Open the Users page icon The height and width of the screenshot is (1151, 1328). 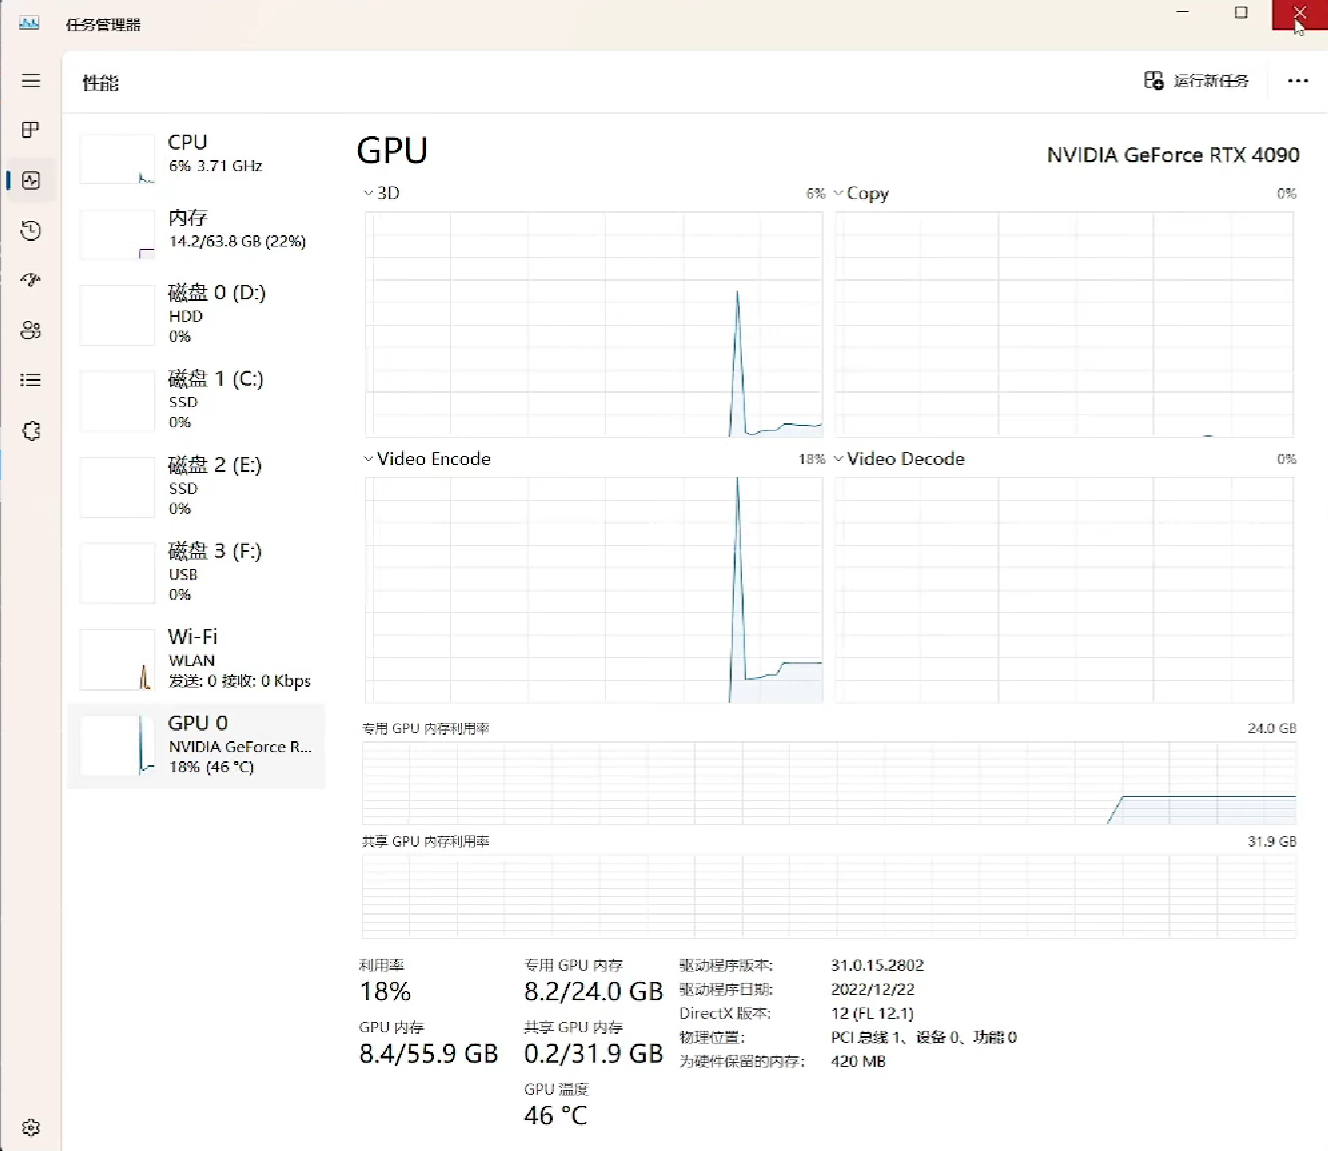pos(31,330)
